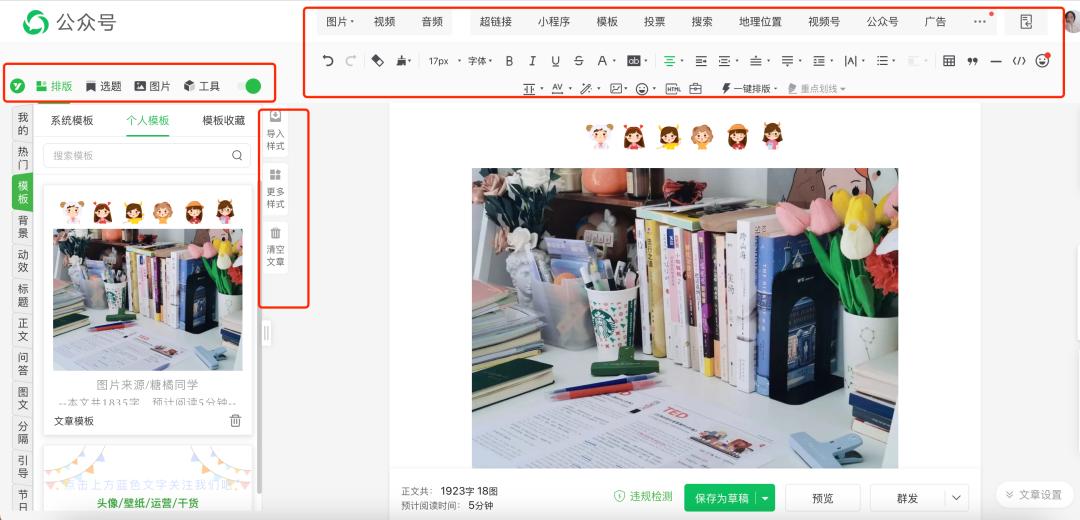The height and width of the screenshot is (520, 1080).
Task: Click the desk photo in the editor
Action: click(x=685, y=318)
